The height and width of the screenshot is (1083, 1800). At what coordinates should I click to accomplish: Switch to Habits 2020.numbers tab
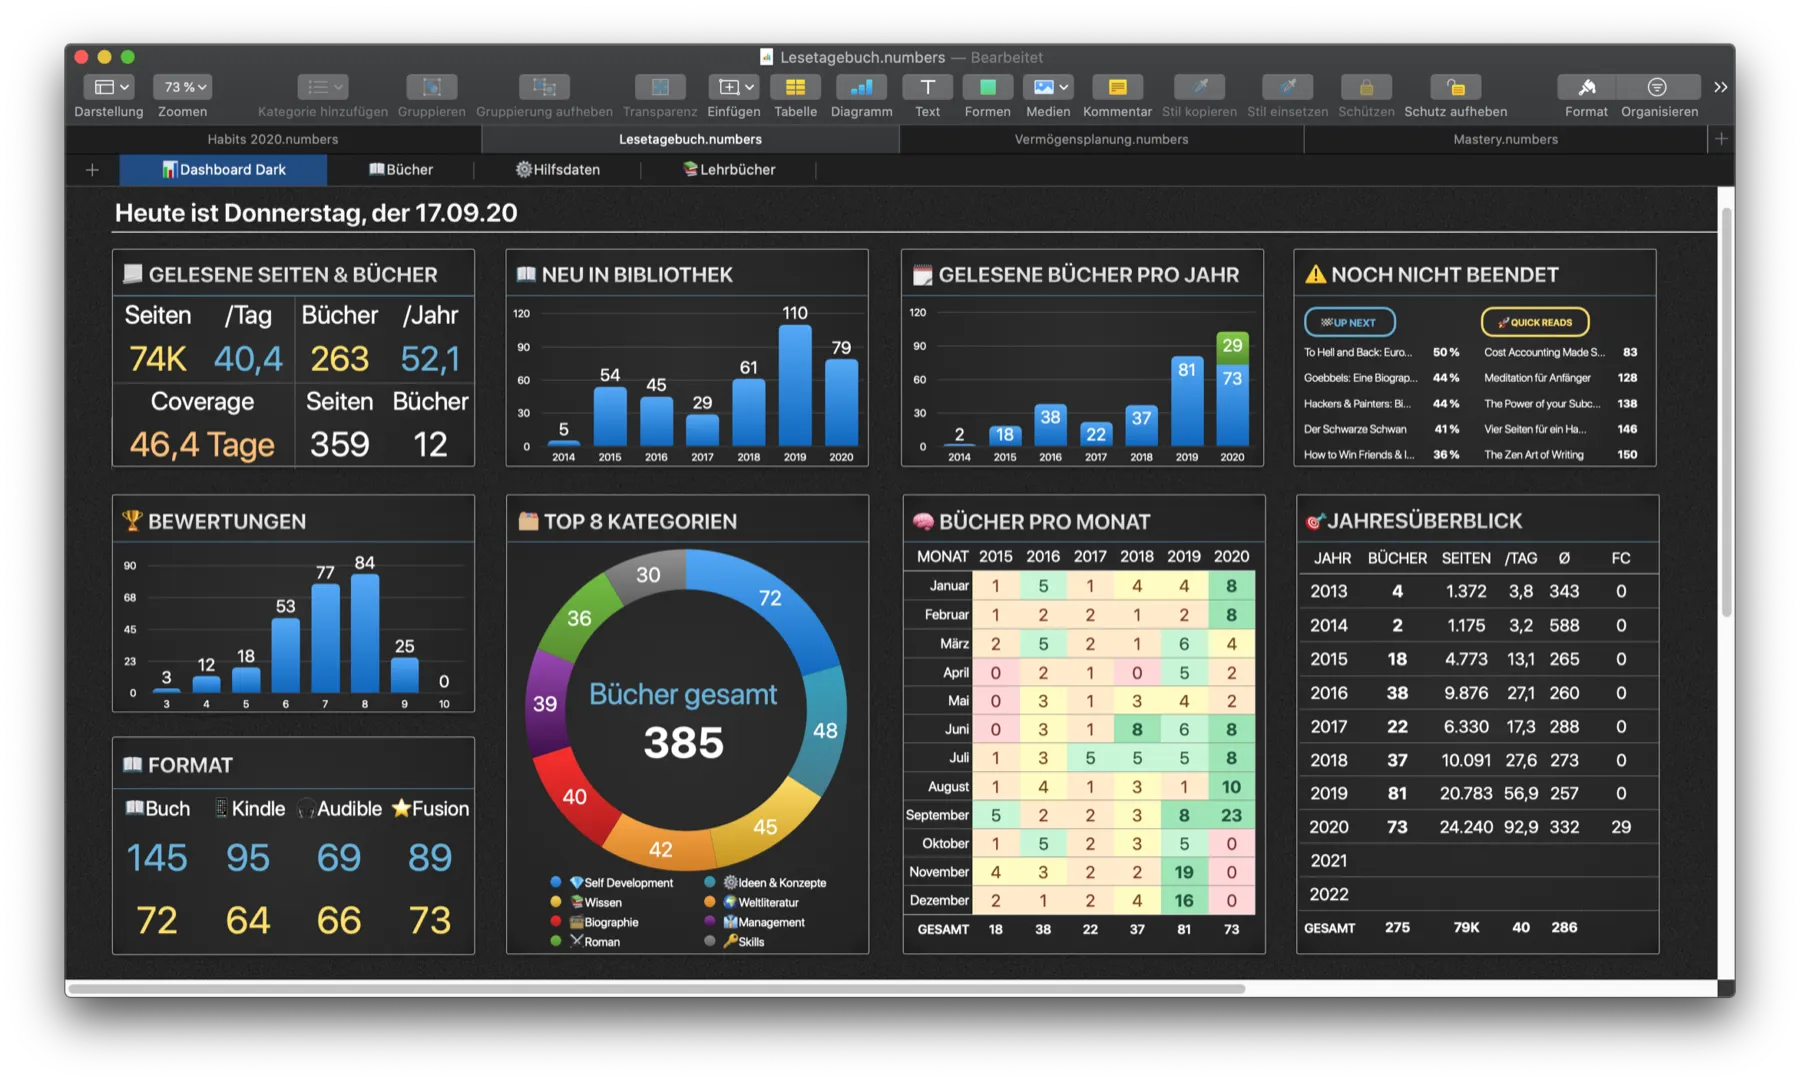click(x=273, y=139)
